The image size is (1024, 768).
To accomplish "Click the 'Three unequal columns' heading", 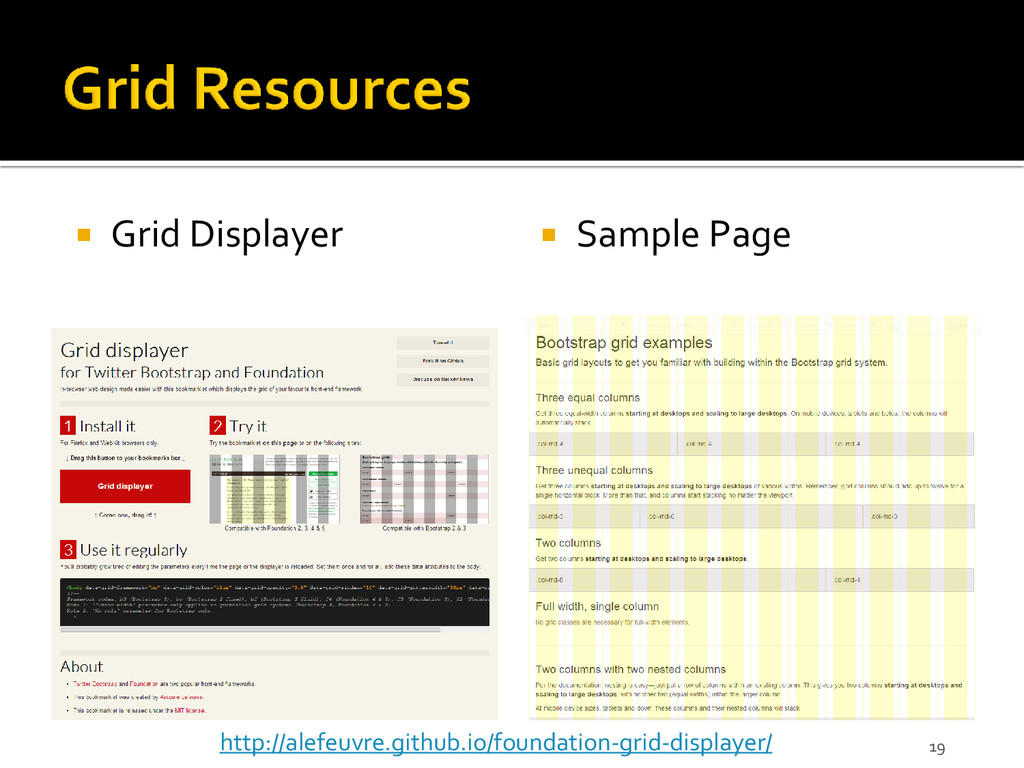I will [x=594, y=470].
